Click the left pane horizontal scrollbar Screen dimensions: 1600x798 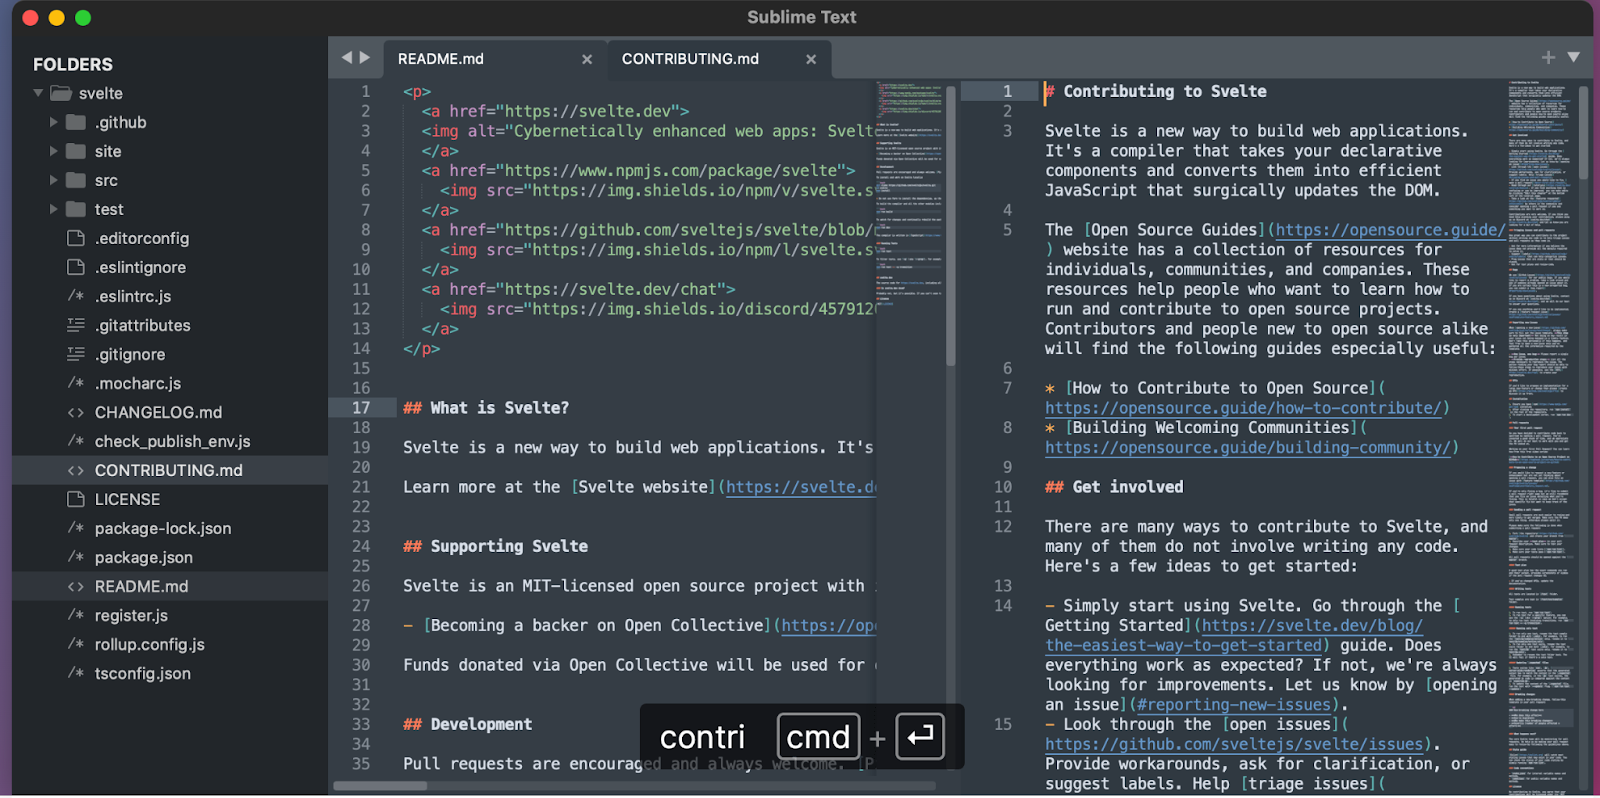tap(380, 786)
